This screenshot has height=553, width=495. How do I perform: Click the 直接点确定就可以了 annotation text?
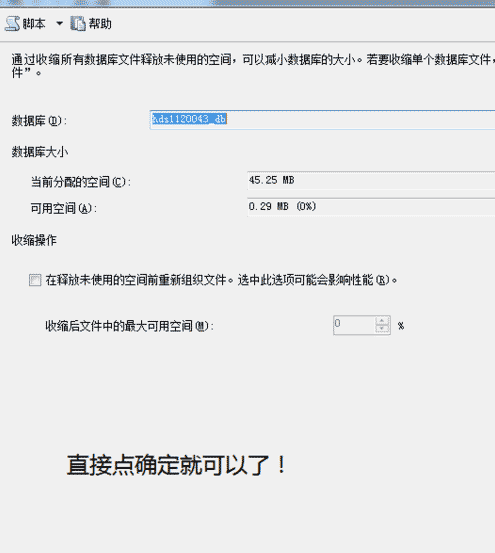[x=177, y=465]
